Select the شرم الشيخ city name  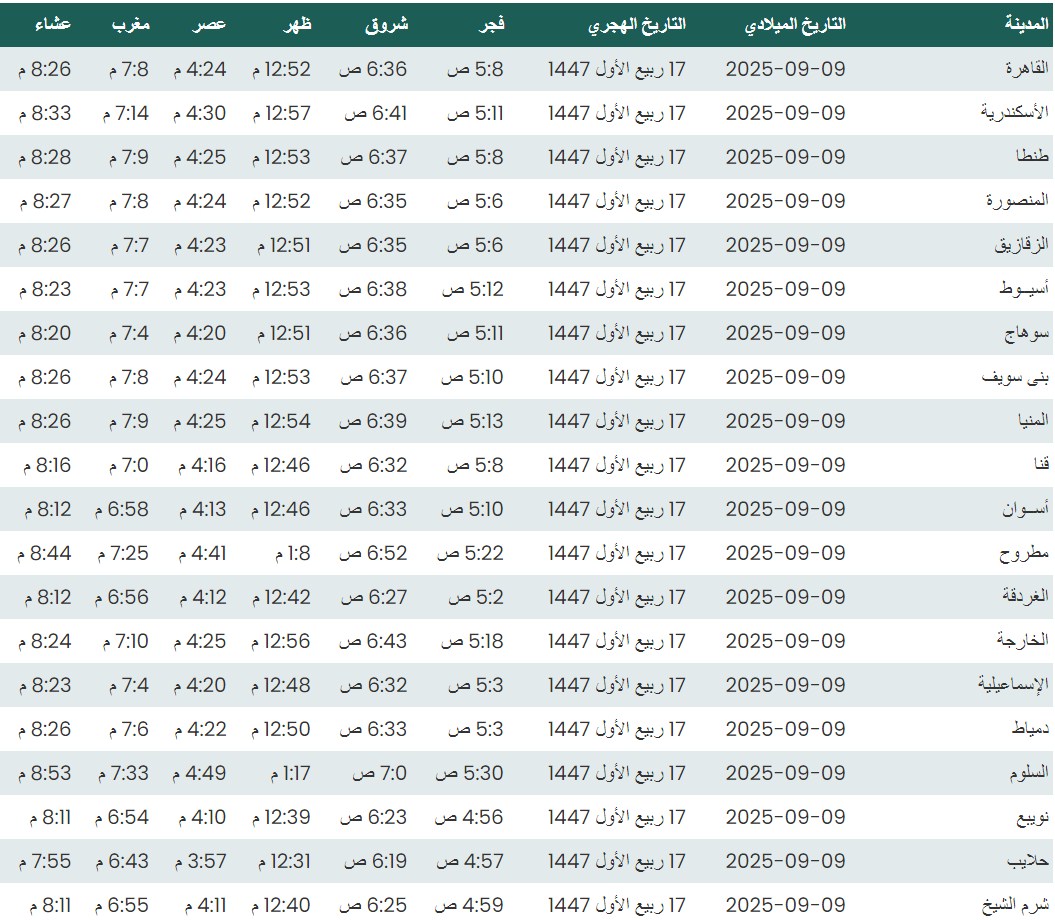tap(1014, 905)
